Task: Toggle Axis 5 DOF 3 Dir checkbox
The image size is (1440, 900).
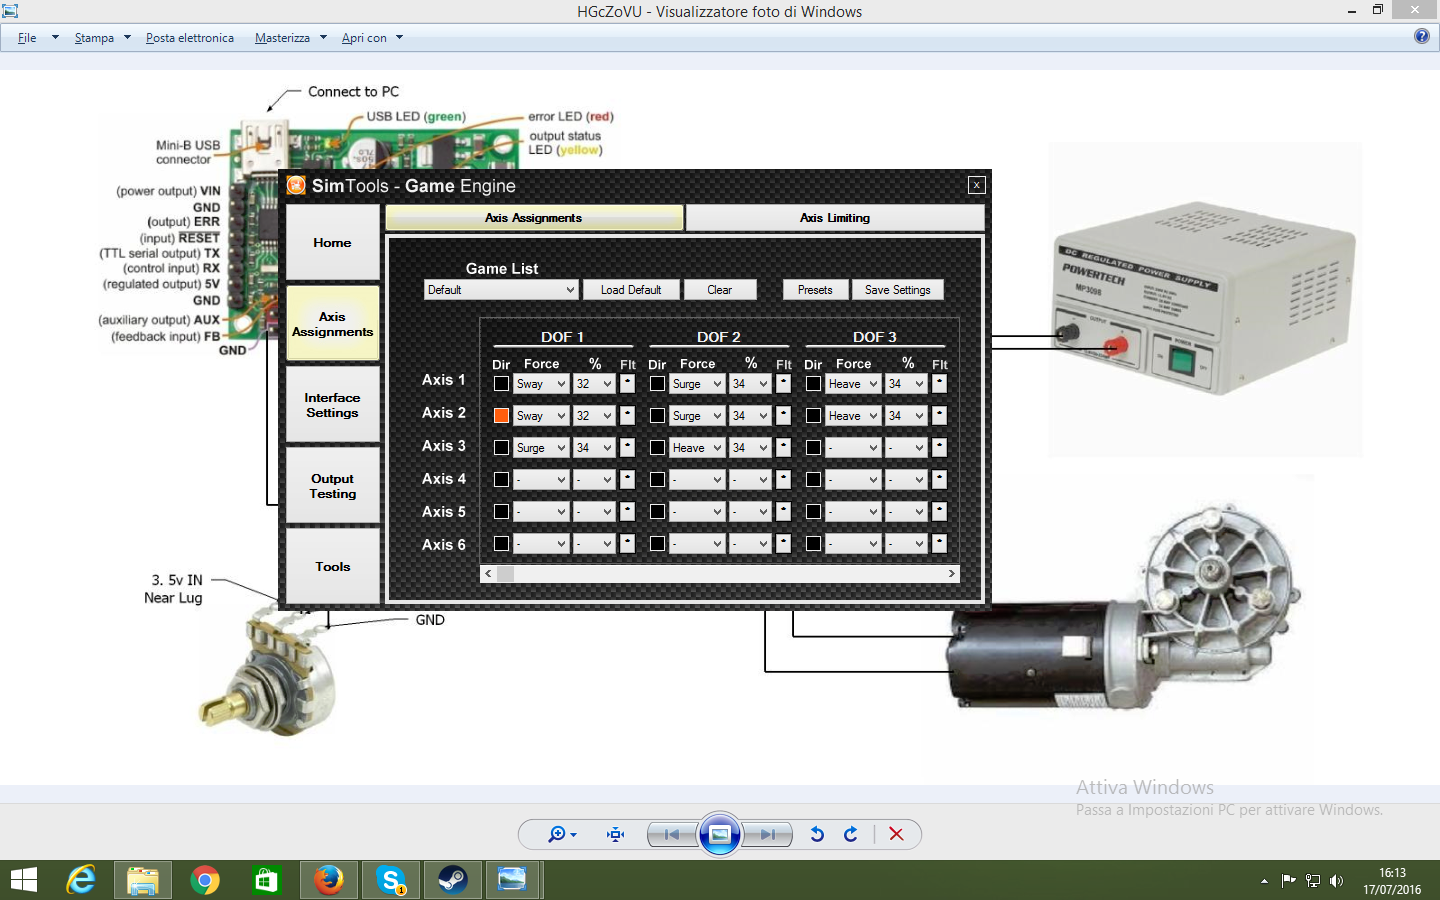Action: click(813, 511)
